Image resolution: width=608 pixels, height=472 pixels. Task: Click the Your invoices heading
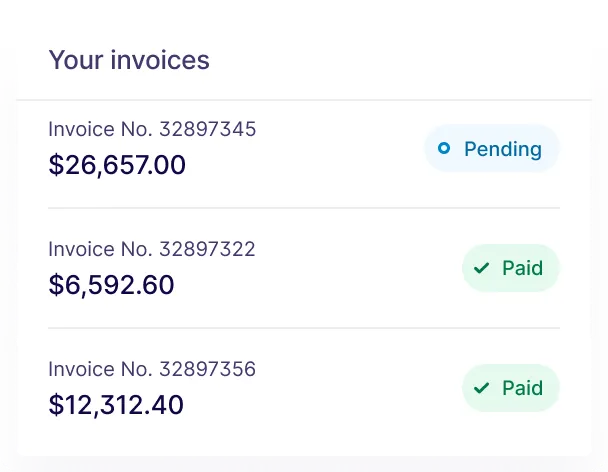(x=129, y=60)
